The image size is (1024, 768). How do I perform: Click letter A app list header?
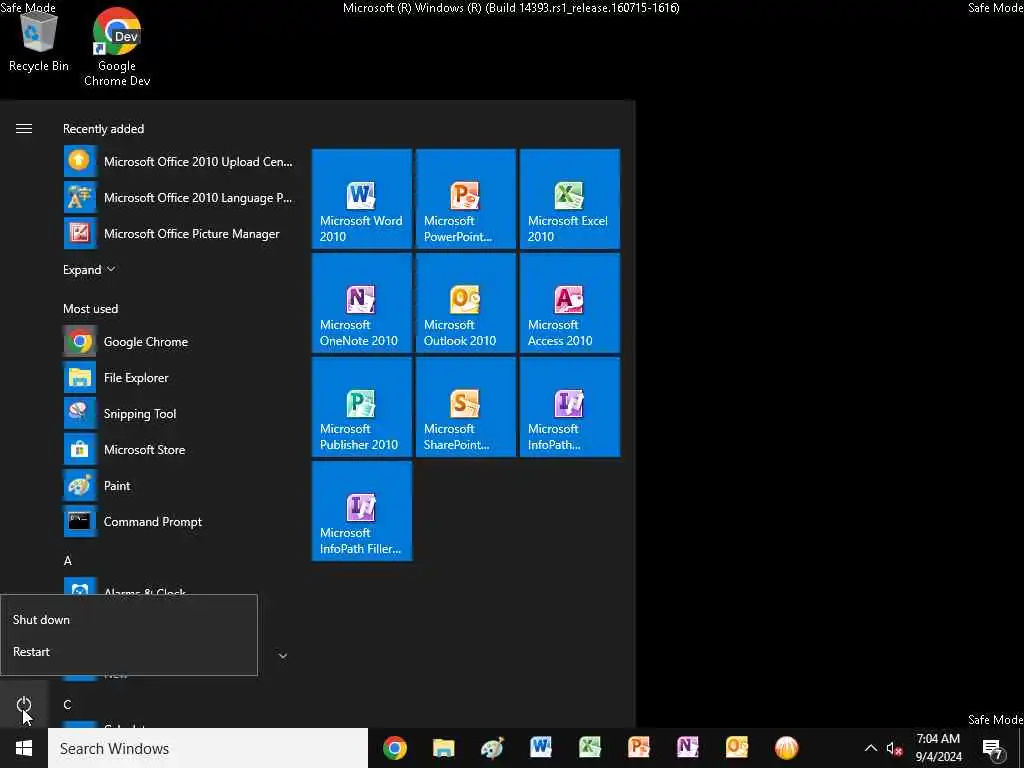[x=67, y=560]
